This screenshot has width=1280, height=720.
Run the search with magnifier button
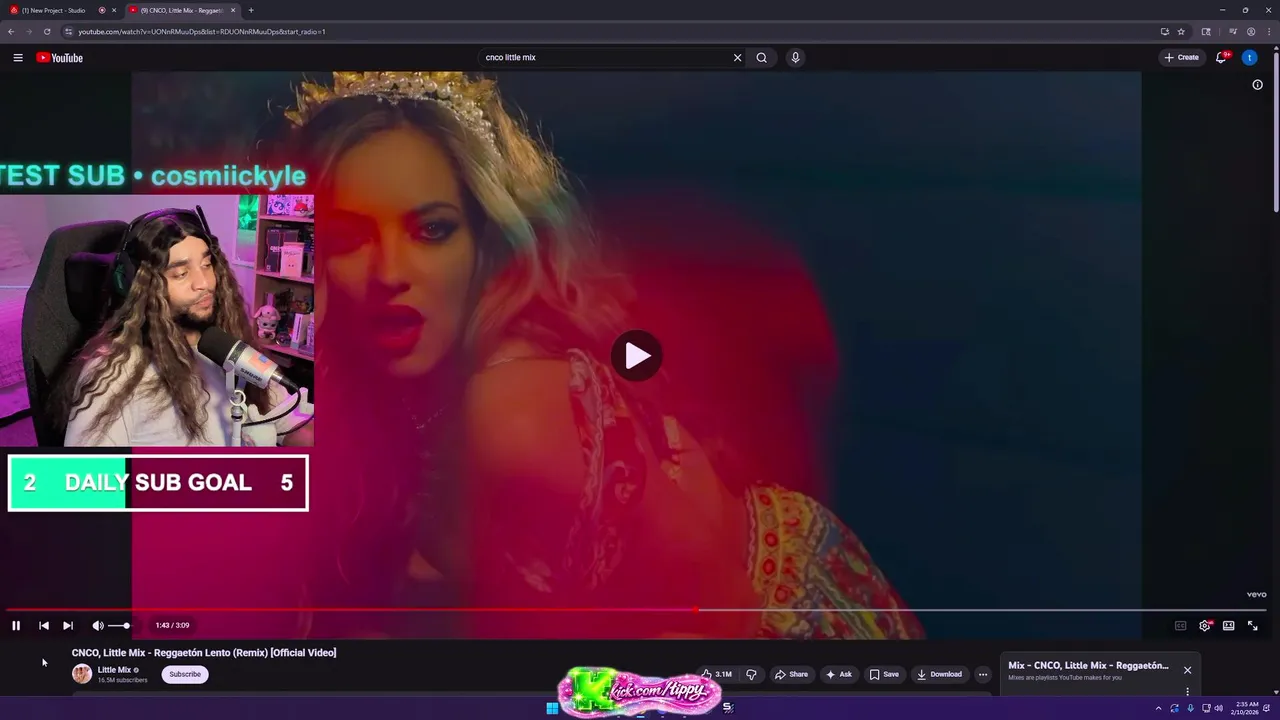pyautogui.click(x=762, y=58)
